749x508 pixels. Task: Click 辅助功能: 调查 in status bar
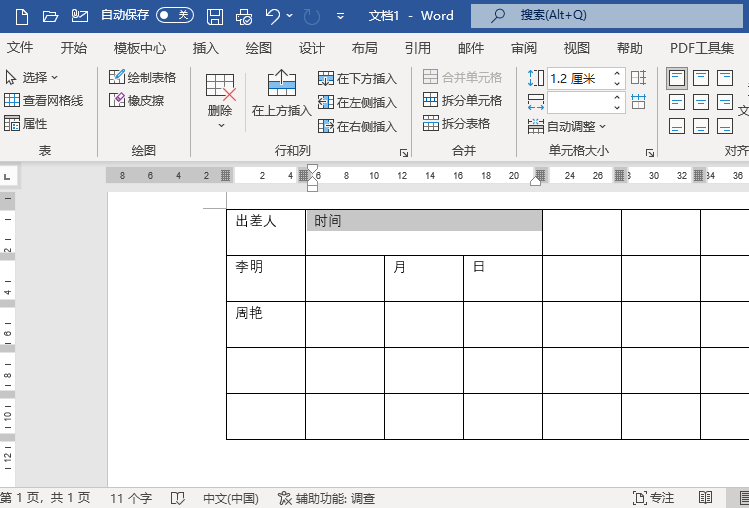[x=327, y=498]
